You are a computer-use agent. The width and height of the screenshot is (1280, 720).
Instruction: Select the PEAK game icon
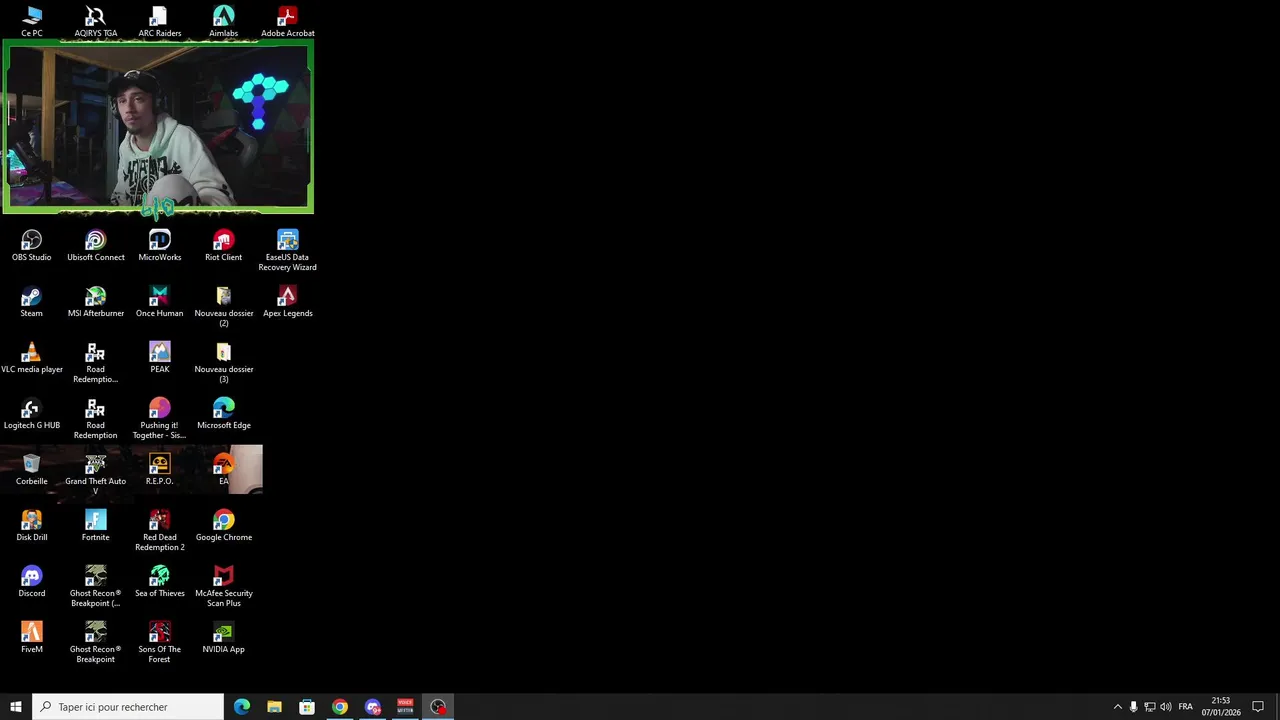(160, 358)
